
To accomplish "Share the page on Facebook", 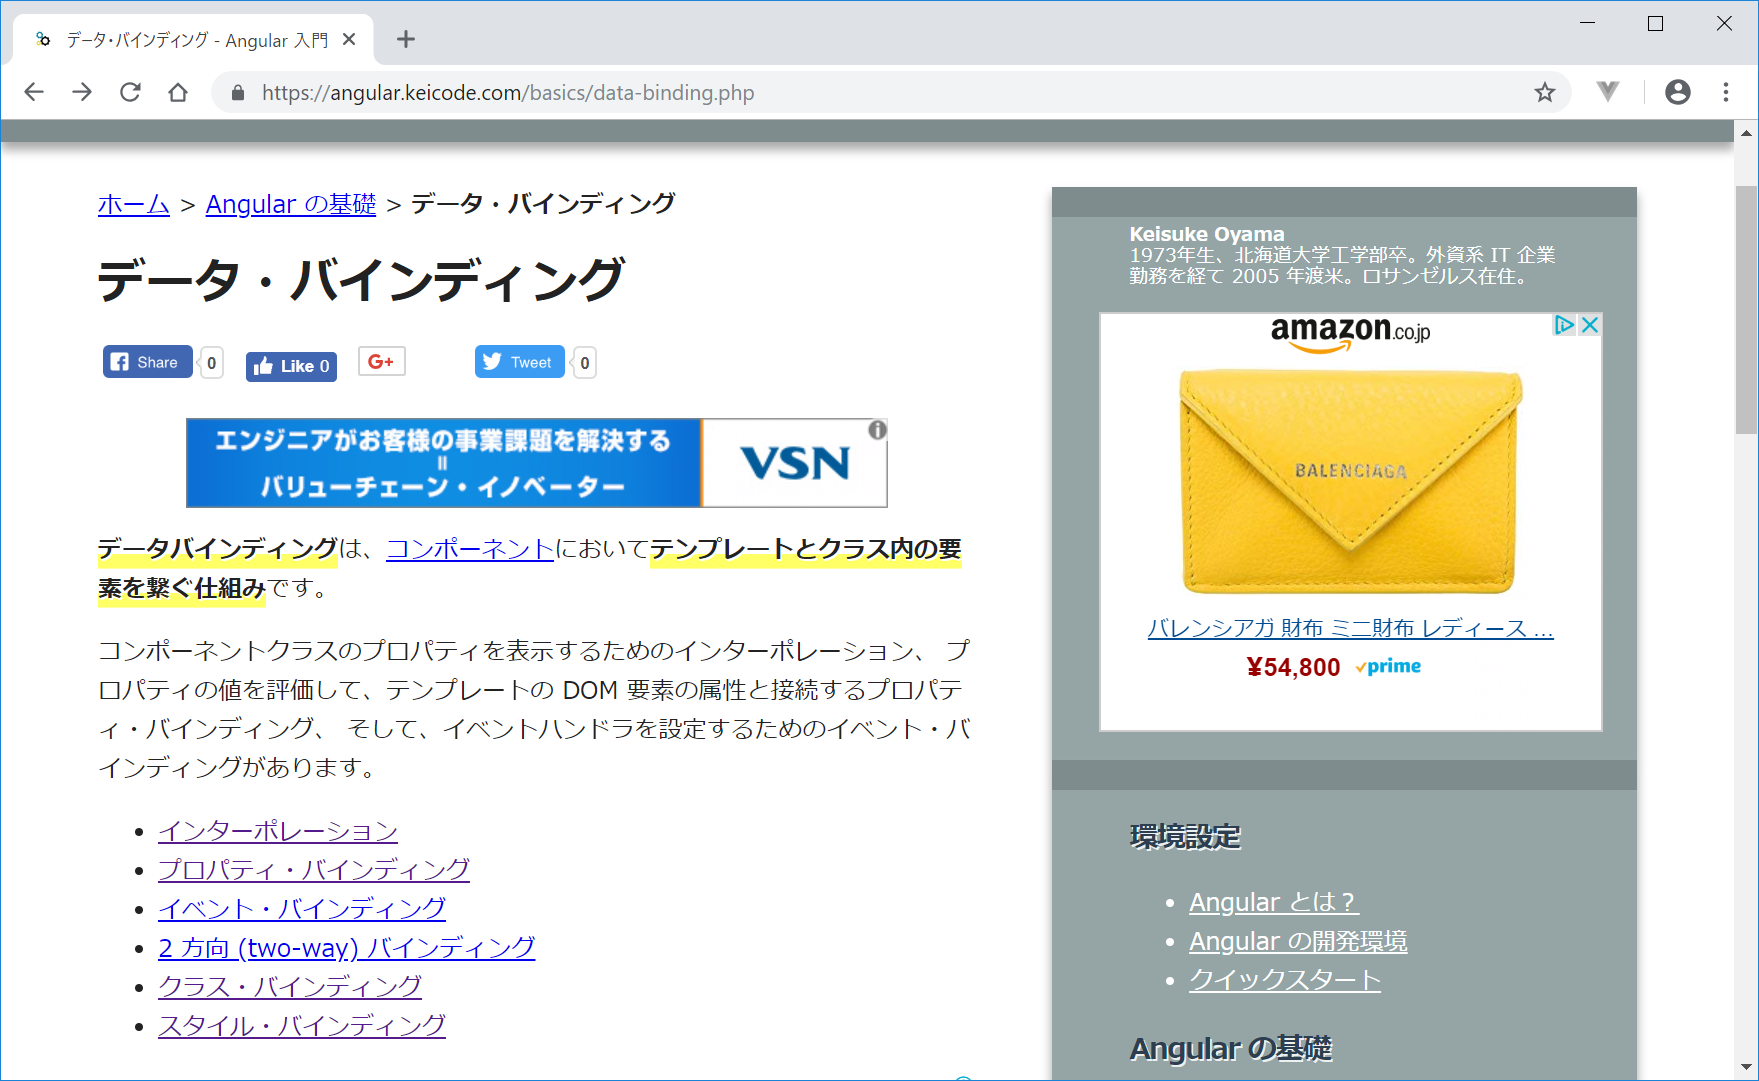I will (x=146, y=362).
